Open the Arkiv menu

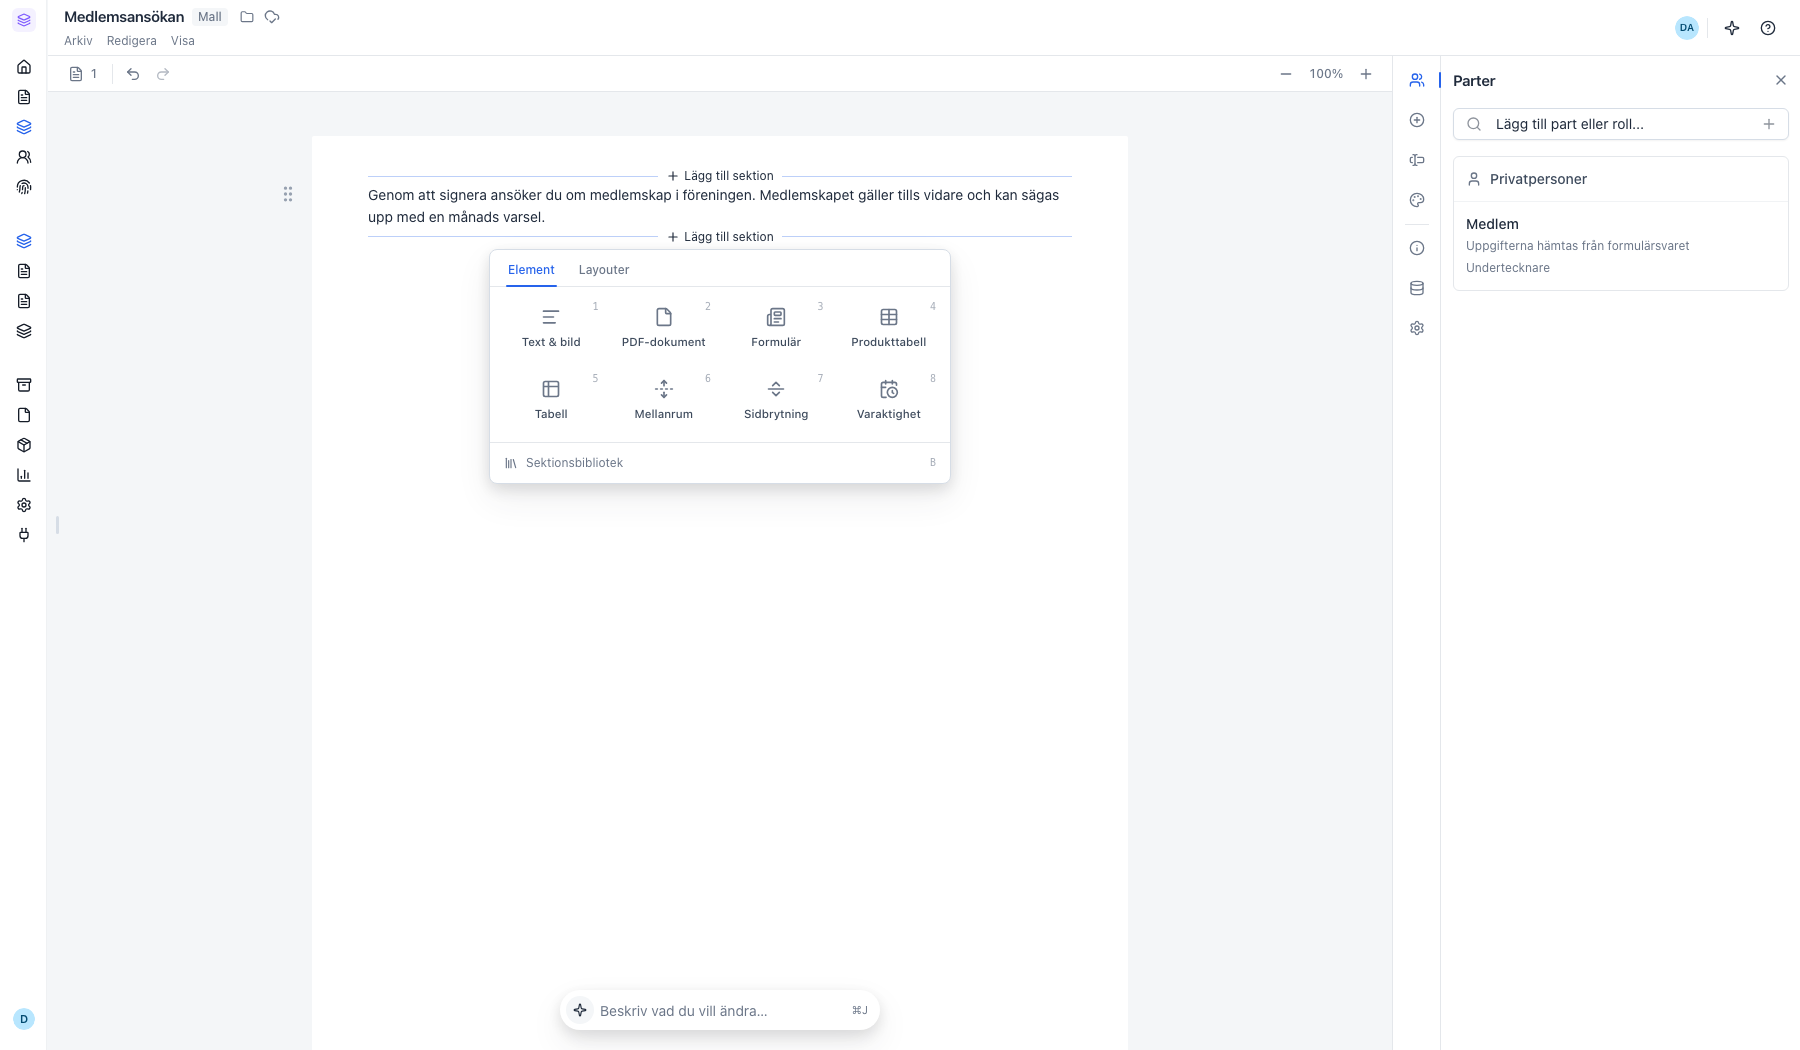pyautogui.click(x=78, y=41)
